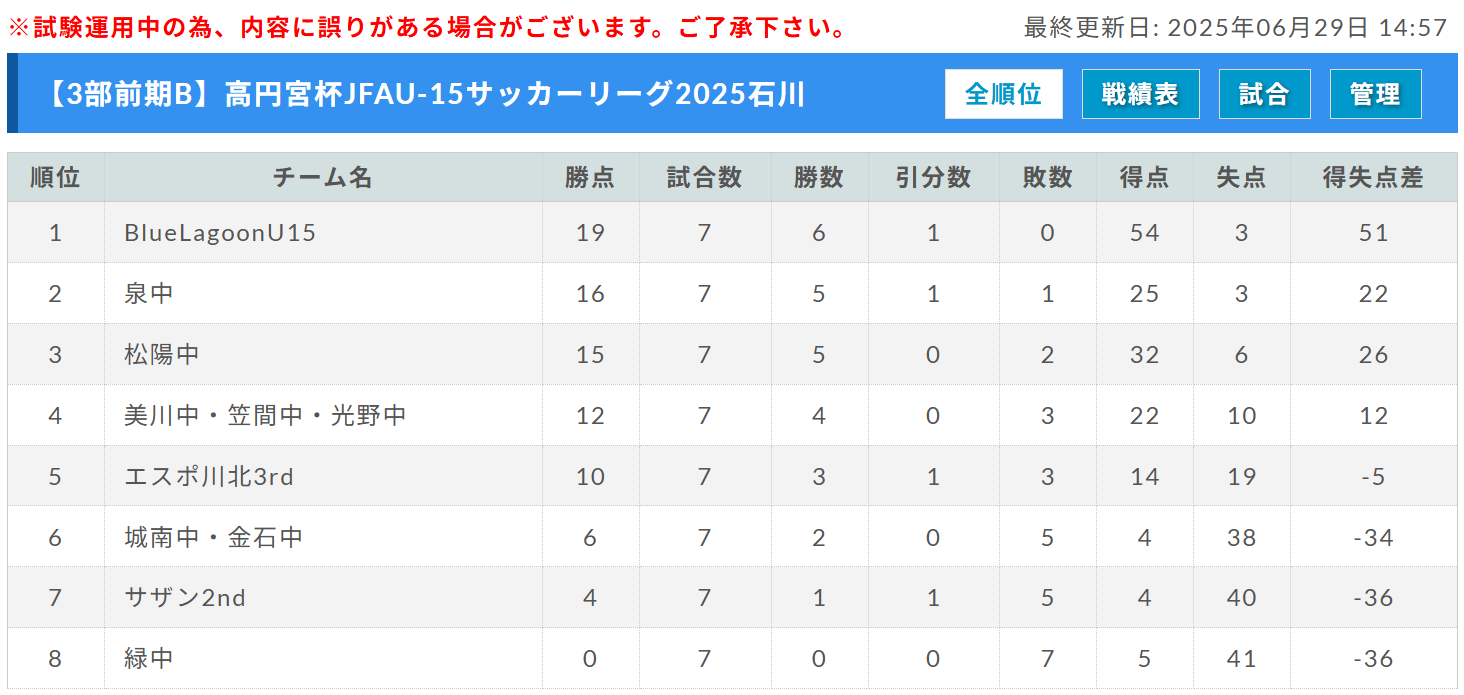
Task: Click the 試合数 column header
Action: [x=704, y=178]
